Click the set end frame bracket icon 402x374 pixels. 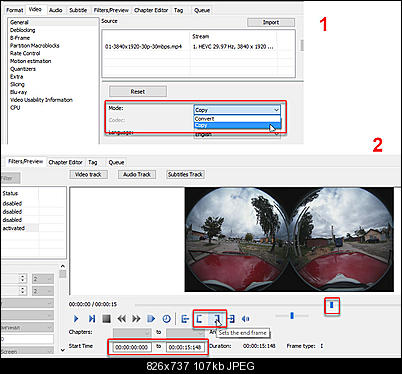(217, 319)
